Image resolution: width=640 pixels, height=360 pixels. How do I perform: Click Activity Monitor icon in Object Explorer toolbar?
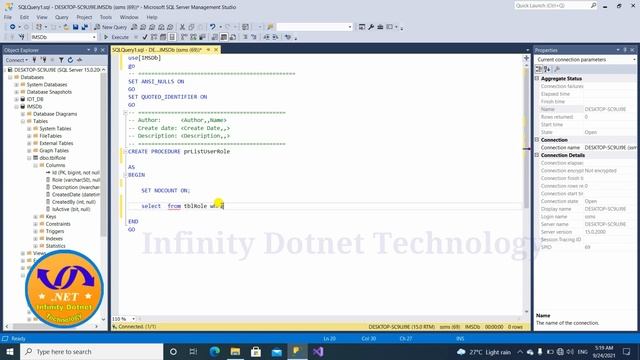80,60
